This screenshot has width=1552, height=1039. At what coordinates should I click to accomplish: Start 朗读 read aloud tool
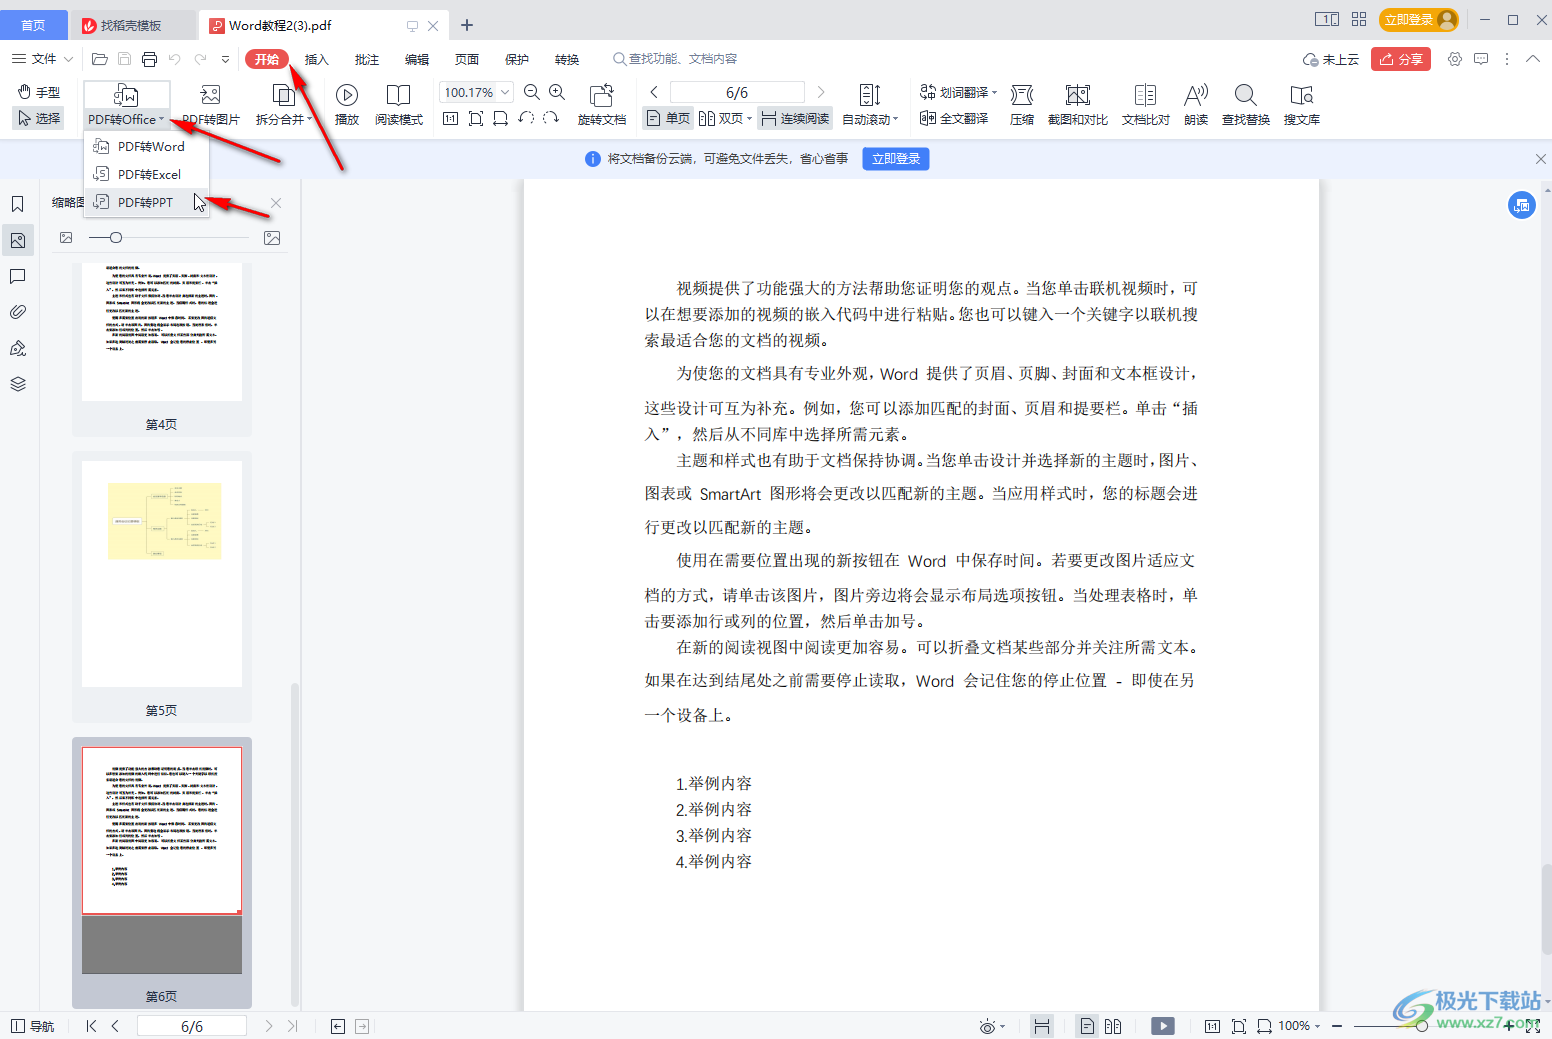1196,105
